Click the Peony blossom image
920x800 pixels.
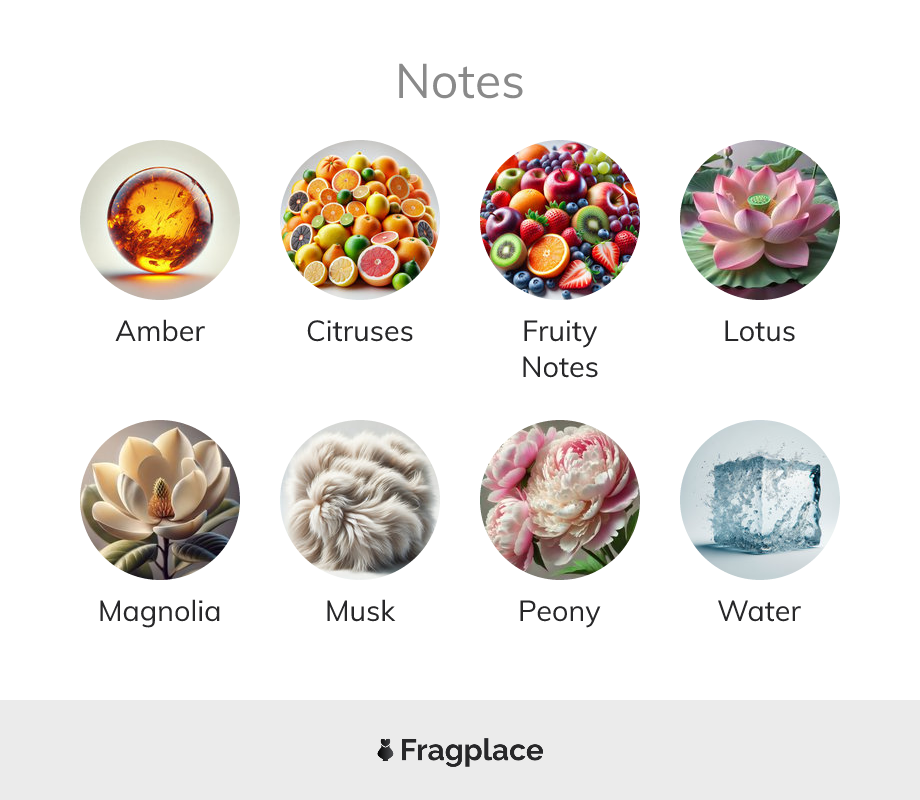[560, 500]
